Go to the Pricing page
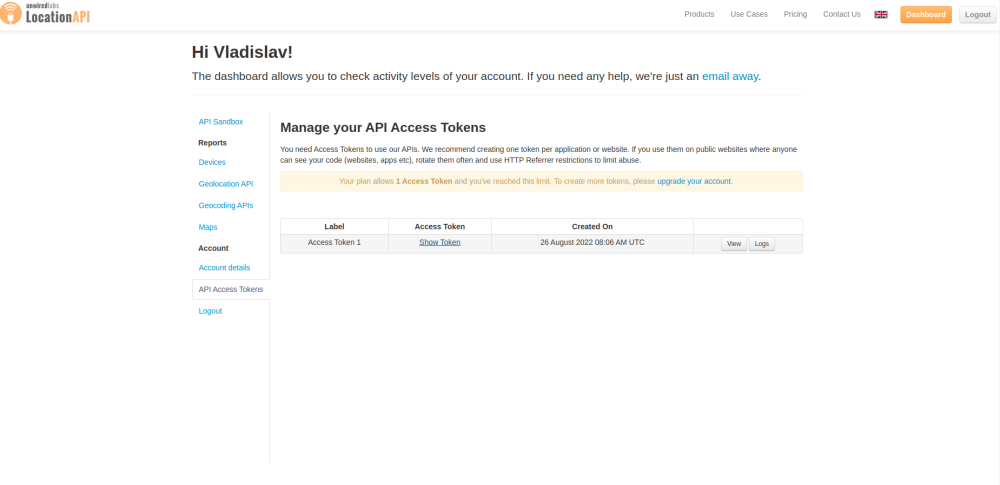1000x485 pixels. 795,15
